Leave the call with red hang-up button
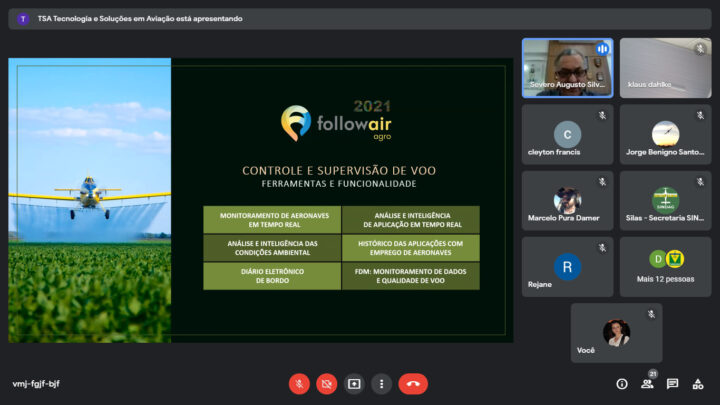Image resolution: width=720 pixels, height=405 pixels. tap(413, 383)
